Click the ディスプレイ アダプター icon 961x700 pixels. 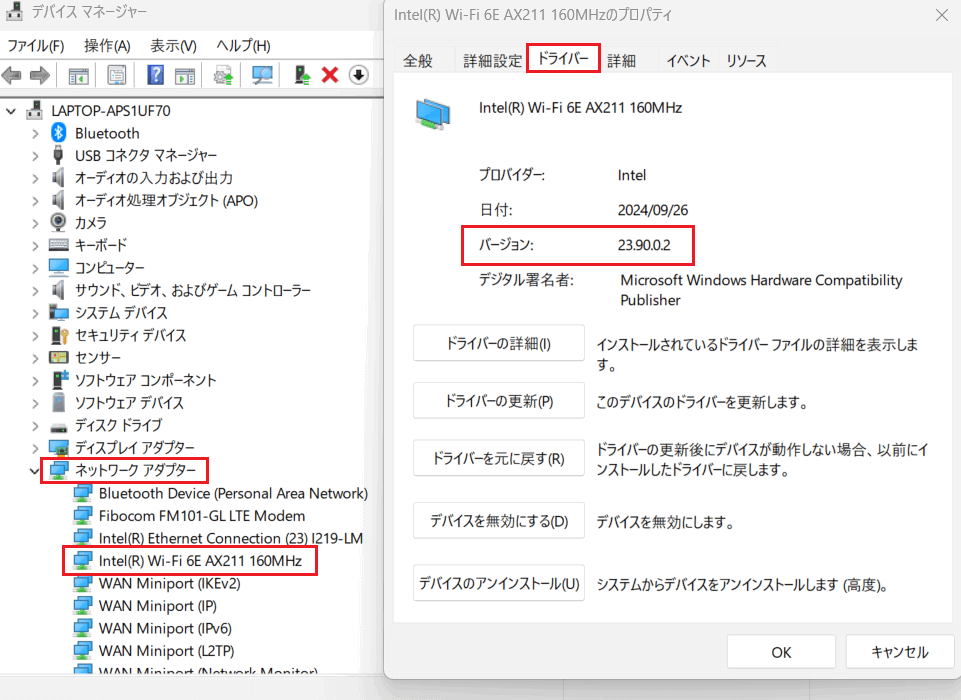[x=59, y=447]
